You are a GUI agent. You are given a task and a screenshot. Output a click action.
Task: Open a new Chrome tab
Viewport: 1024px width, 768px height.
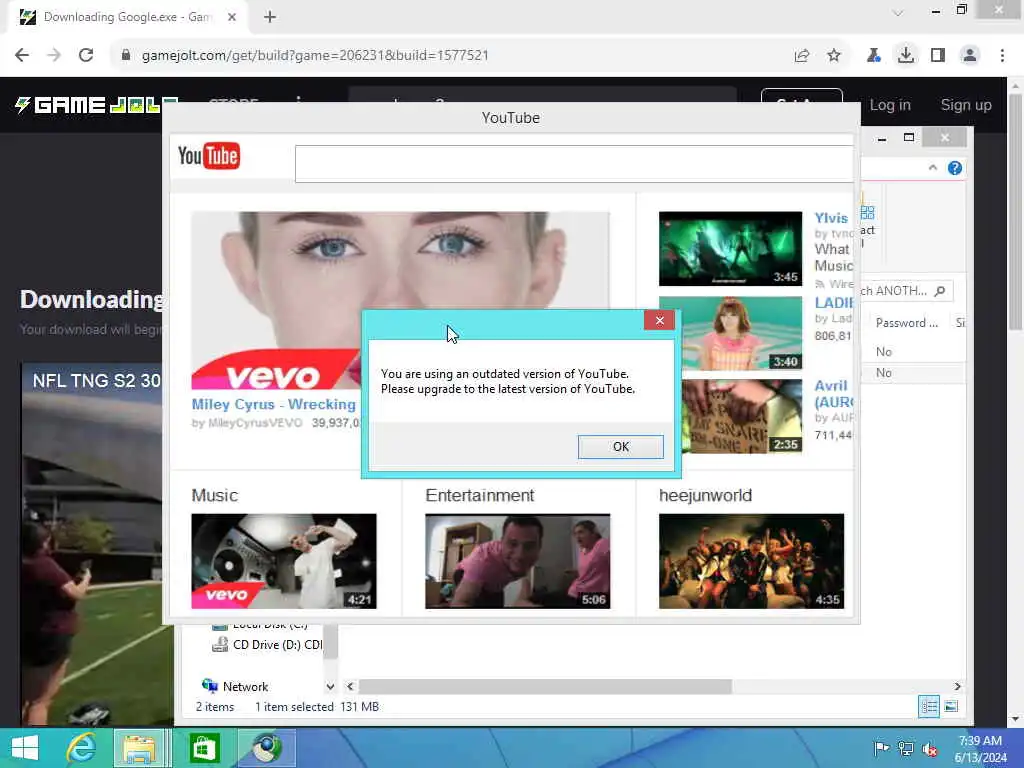point(270,17)
